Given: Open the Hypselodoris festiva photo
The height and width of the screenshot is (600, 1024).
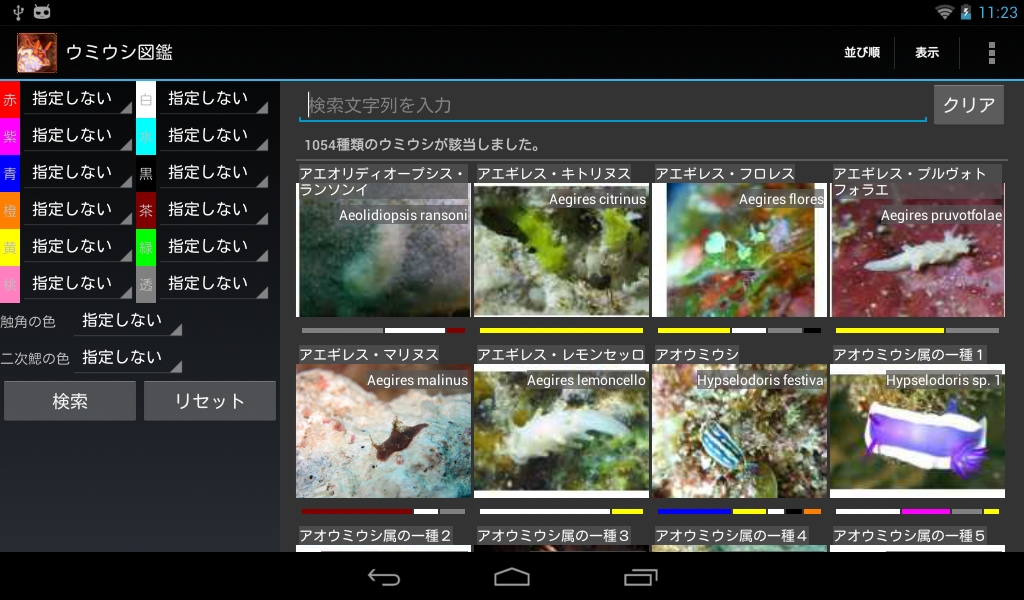Looking at the screenshot, I should [x=739, y=431].
